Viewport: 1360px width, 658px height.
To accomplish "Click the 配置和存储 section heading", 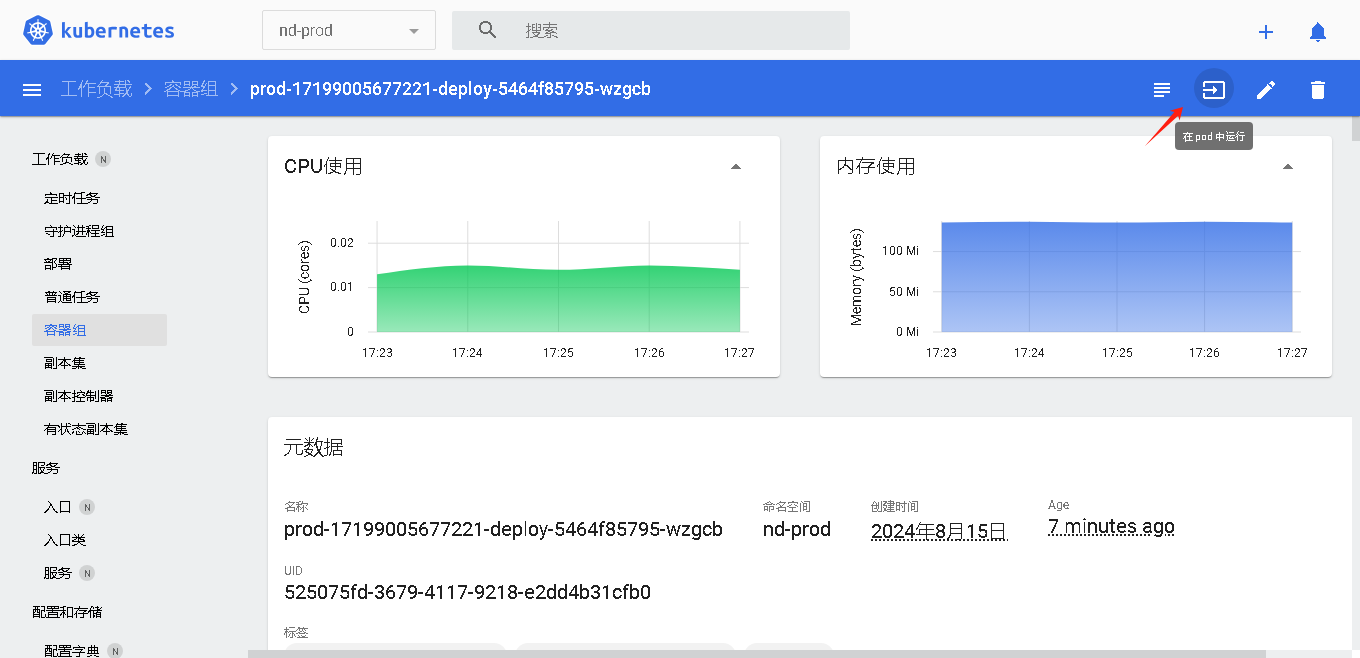I will (x=67, y=612).
